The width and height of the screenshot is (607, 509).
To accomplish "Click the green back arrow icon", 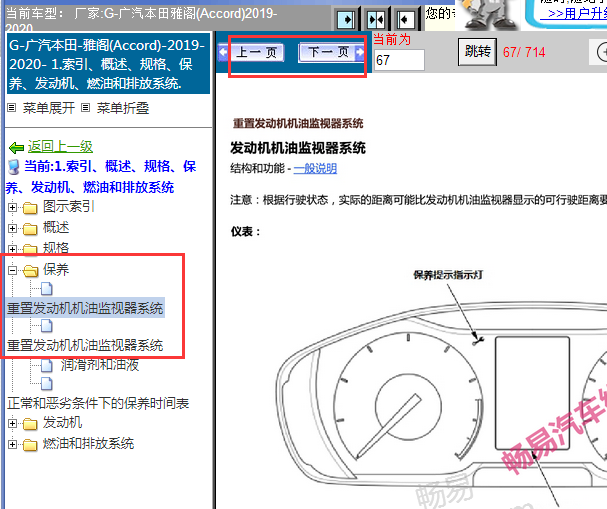I will [x=16, y=147].
